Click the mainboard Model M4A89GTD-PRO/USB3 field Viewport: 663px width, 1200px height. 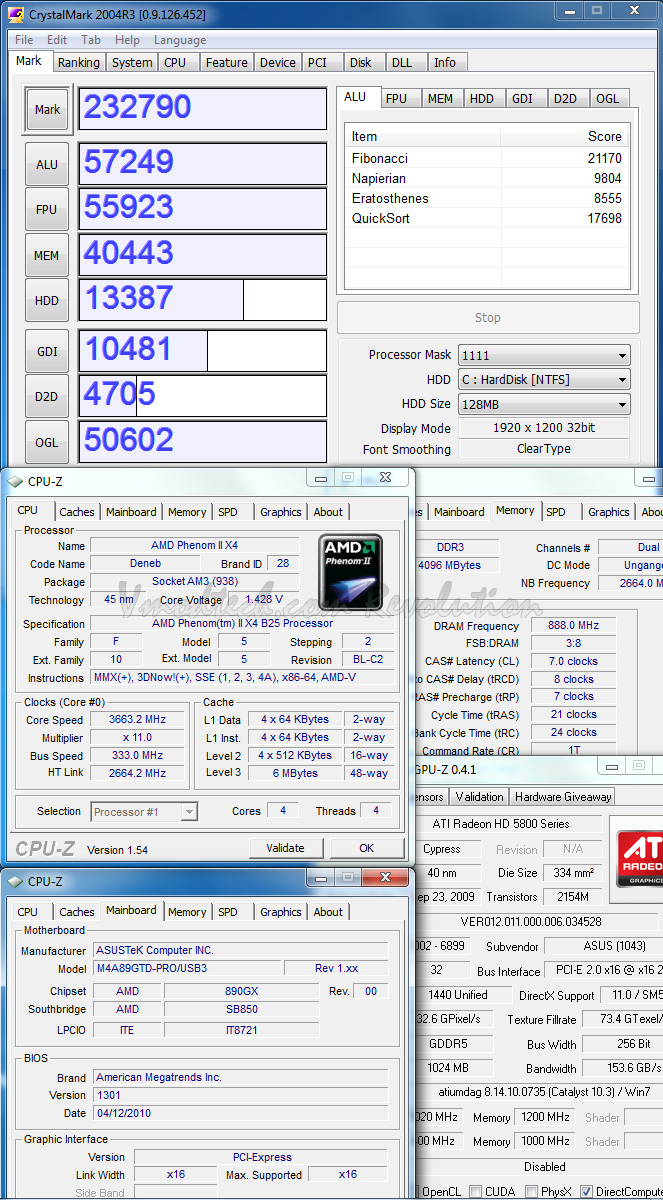[x=186, y=969]
